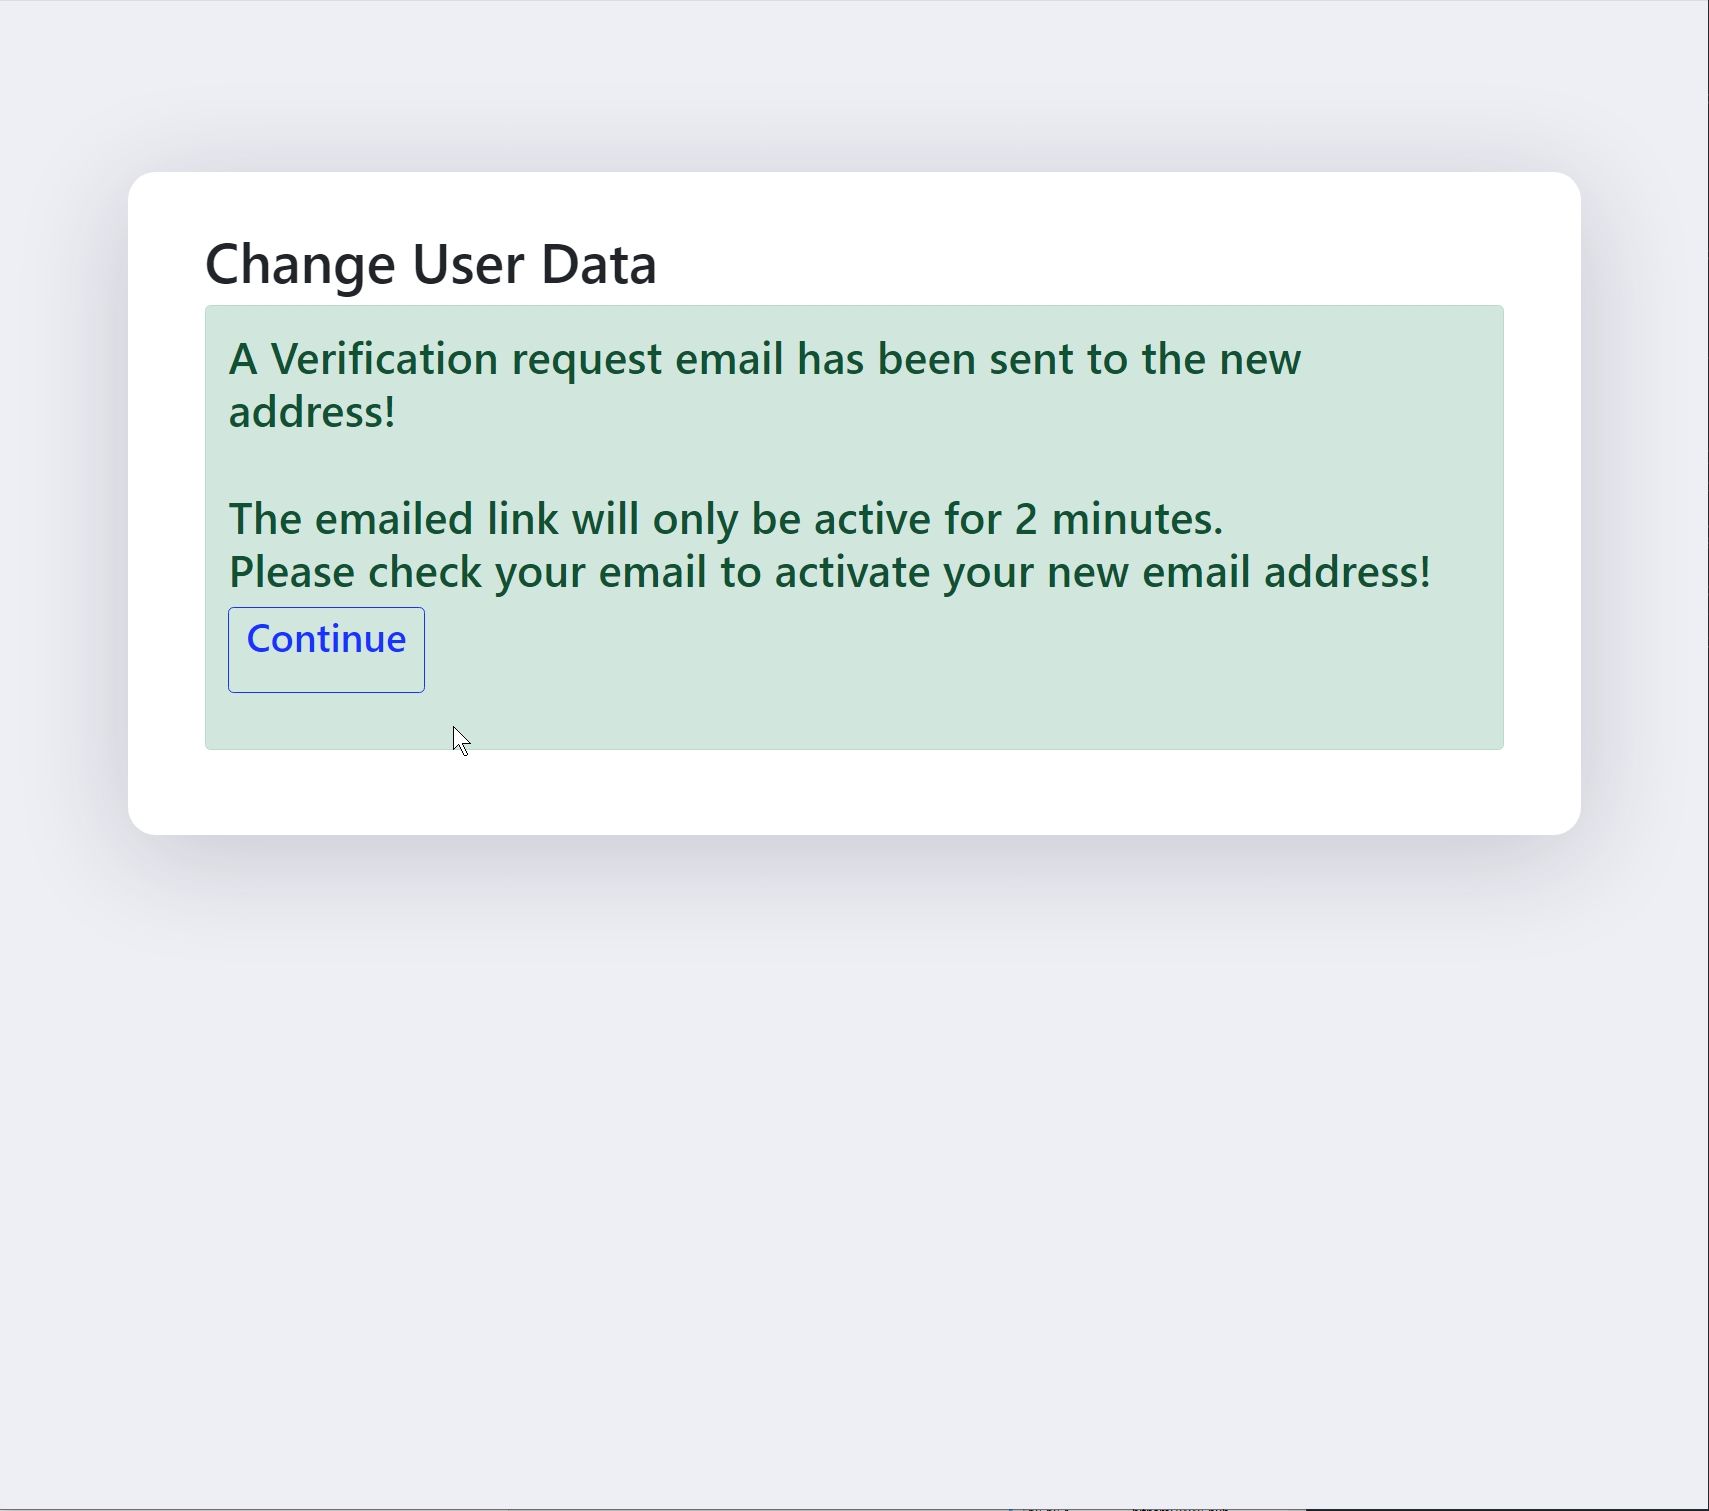Image resolution: width=1709 pixels, height=1511 pixels.
Task: Click the "Change User Data" heading
Action: (430, 264)
